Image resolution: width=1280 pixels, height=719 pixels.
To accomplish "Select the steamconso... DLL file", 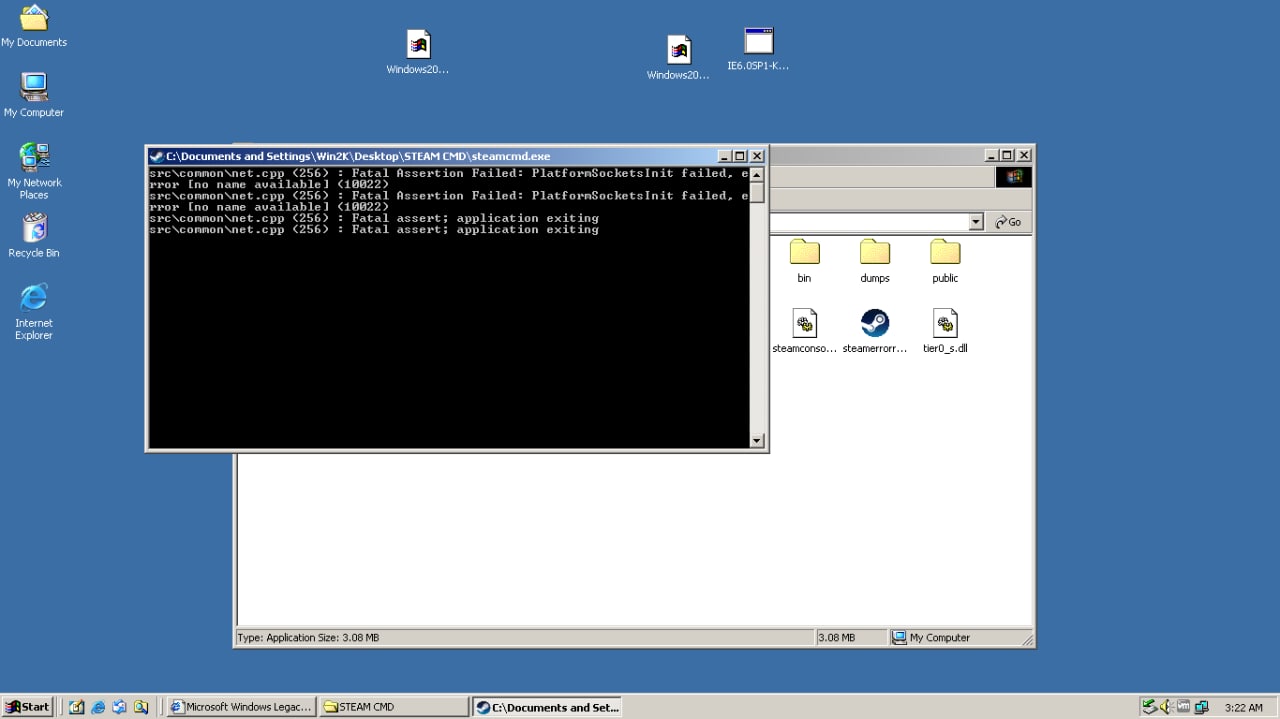I will coord(804,331).
